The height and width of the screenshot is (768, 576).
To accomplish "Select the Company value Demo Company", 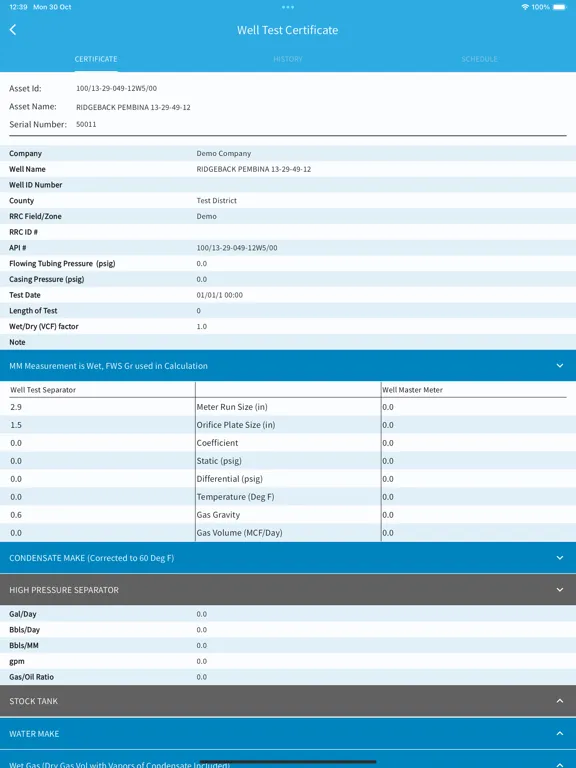I will [224, 153].
